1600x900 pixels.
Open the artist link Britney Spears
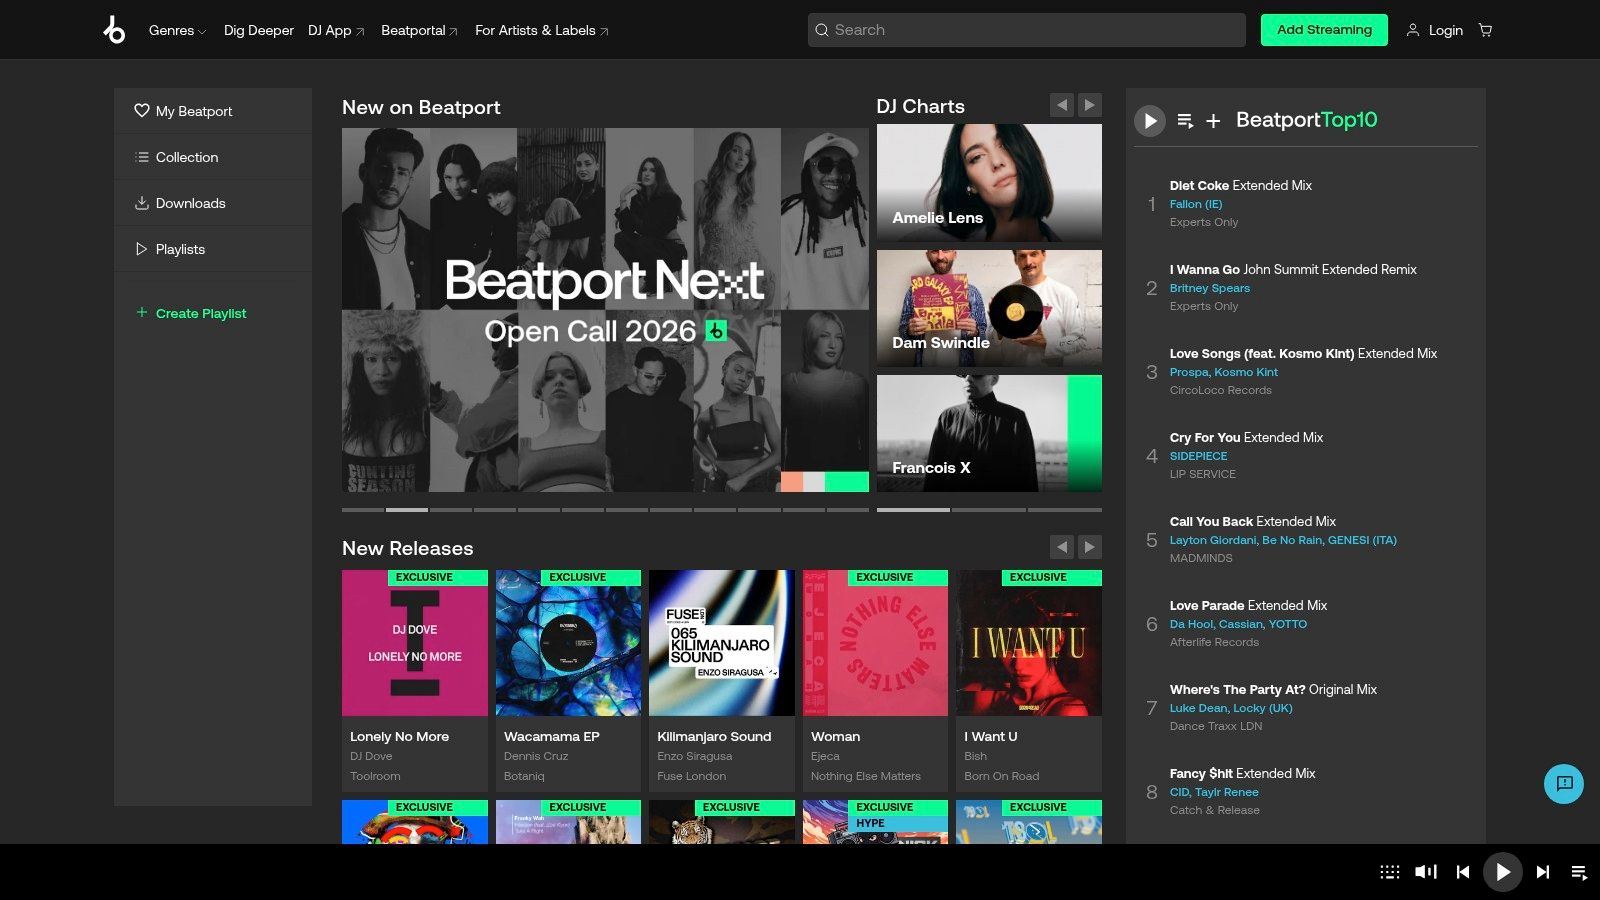coord(1210,288)
